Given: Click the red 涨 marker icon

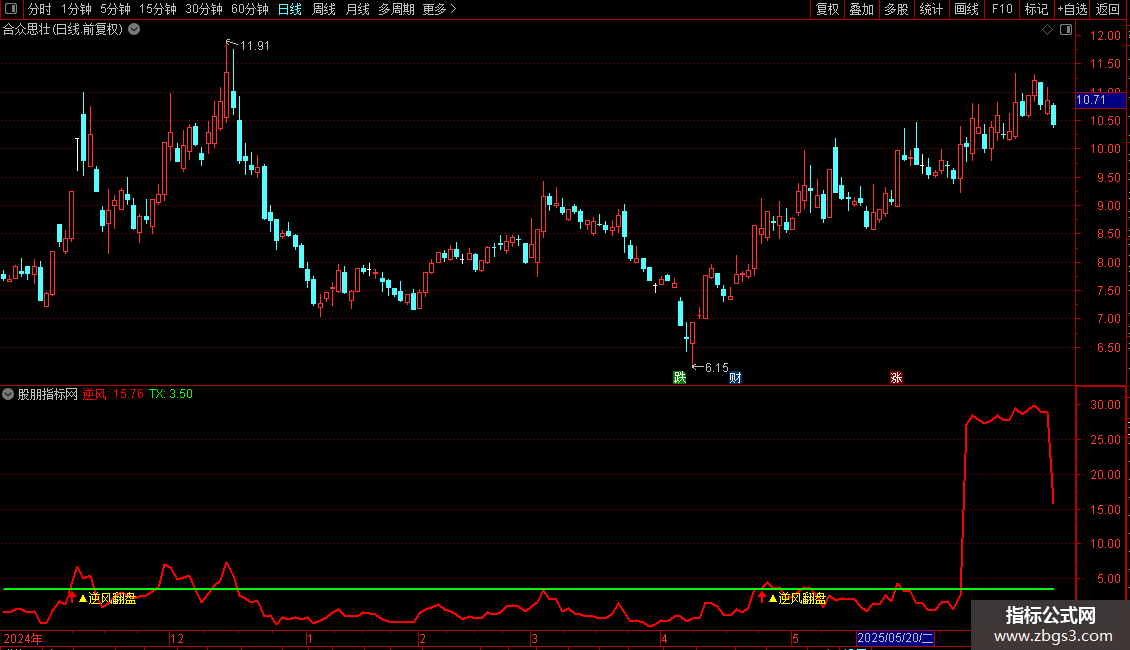Looking at the screenshot, I should (897, 378).
